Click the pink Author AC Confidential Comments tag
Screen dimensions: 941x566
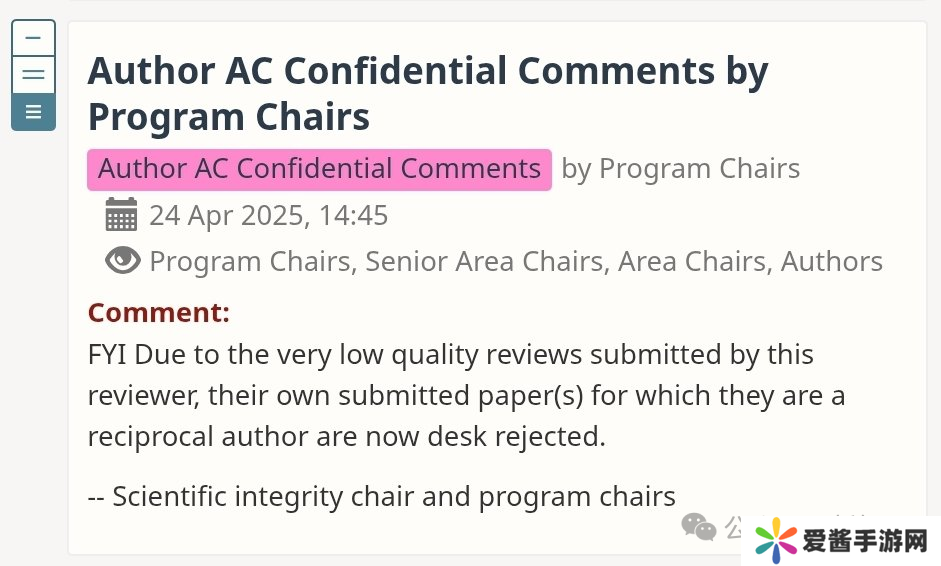coord(319,169)
